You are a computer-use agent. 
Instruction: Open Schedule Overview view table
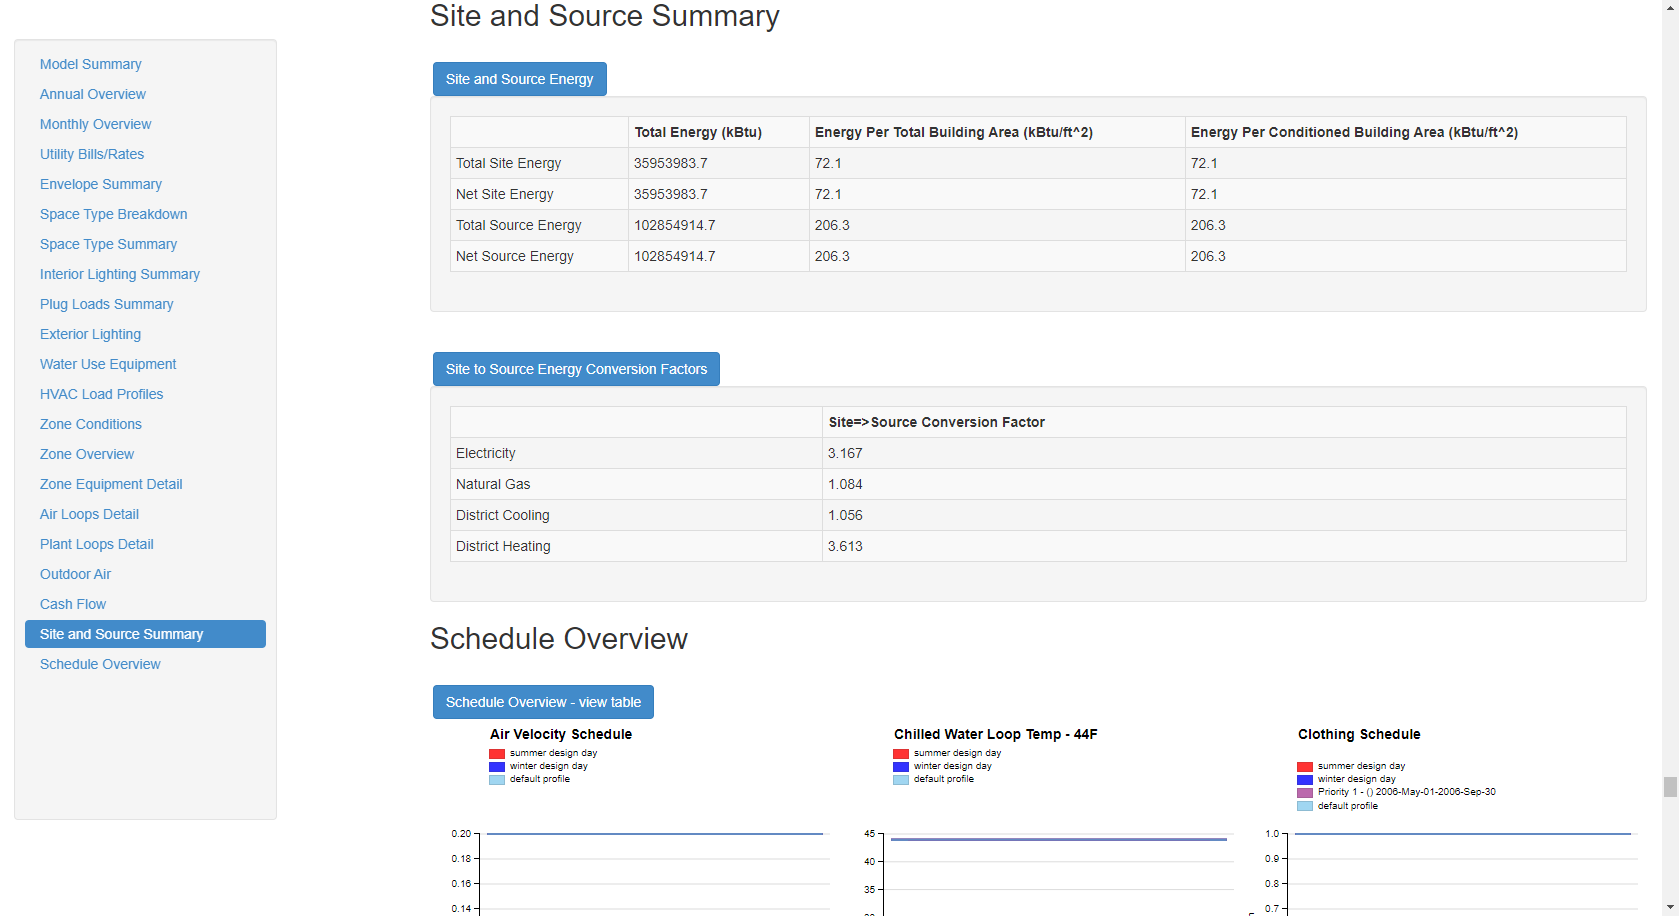pos(543,701)
